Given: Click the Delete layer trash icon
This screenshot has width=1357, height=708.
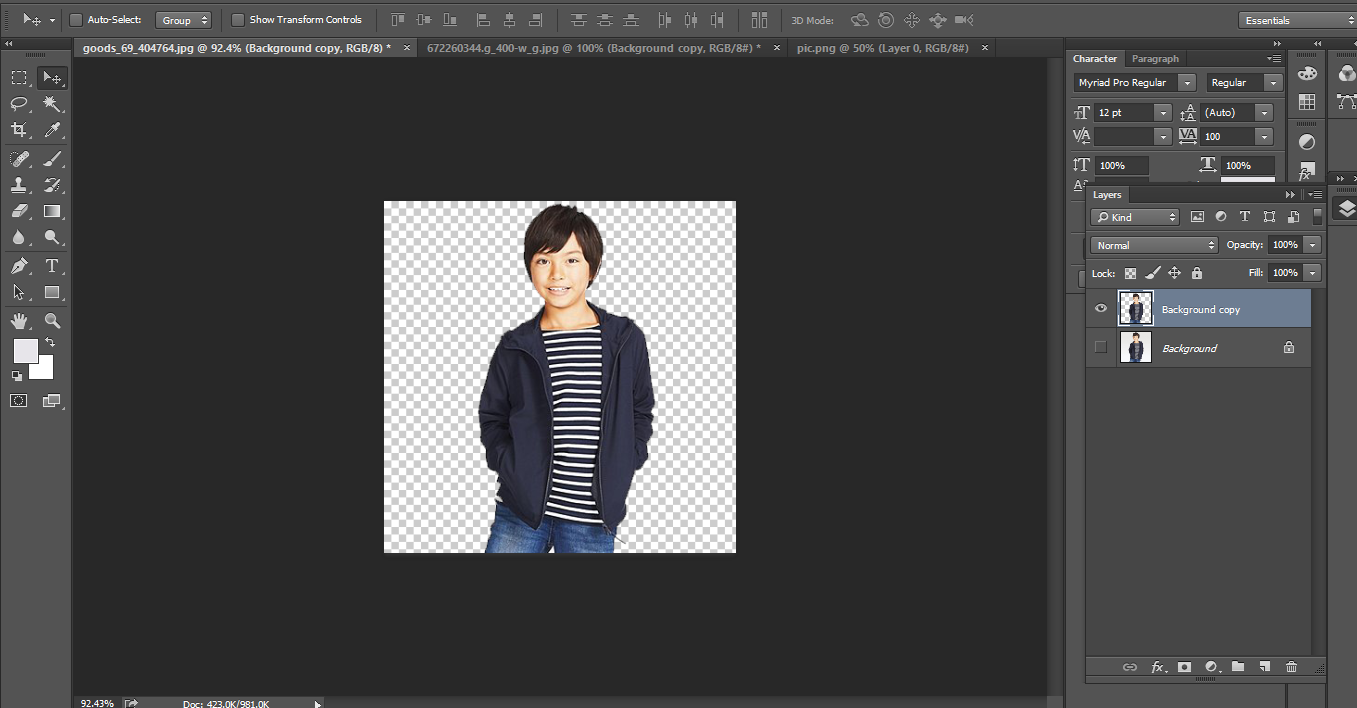Looking at the screenshot, I should coord(1291,667).
